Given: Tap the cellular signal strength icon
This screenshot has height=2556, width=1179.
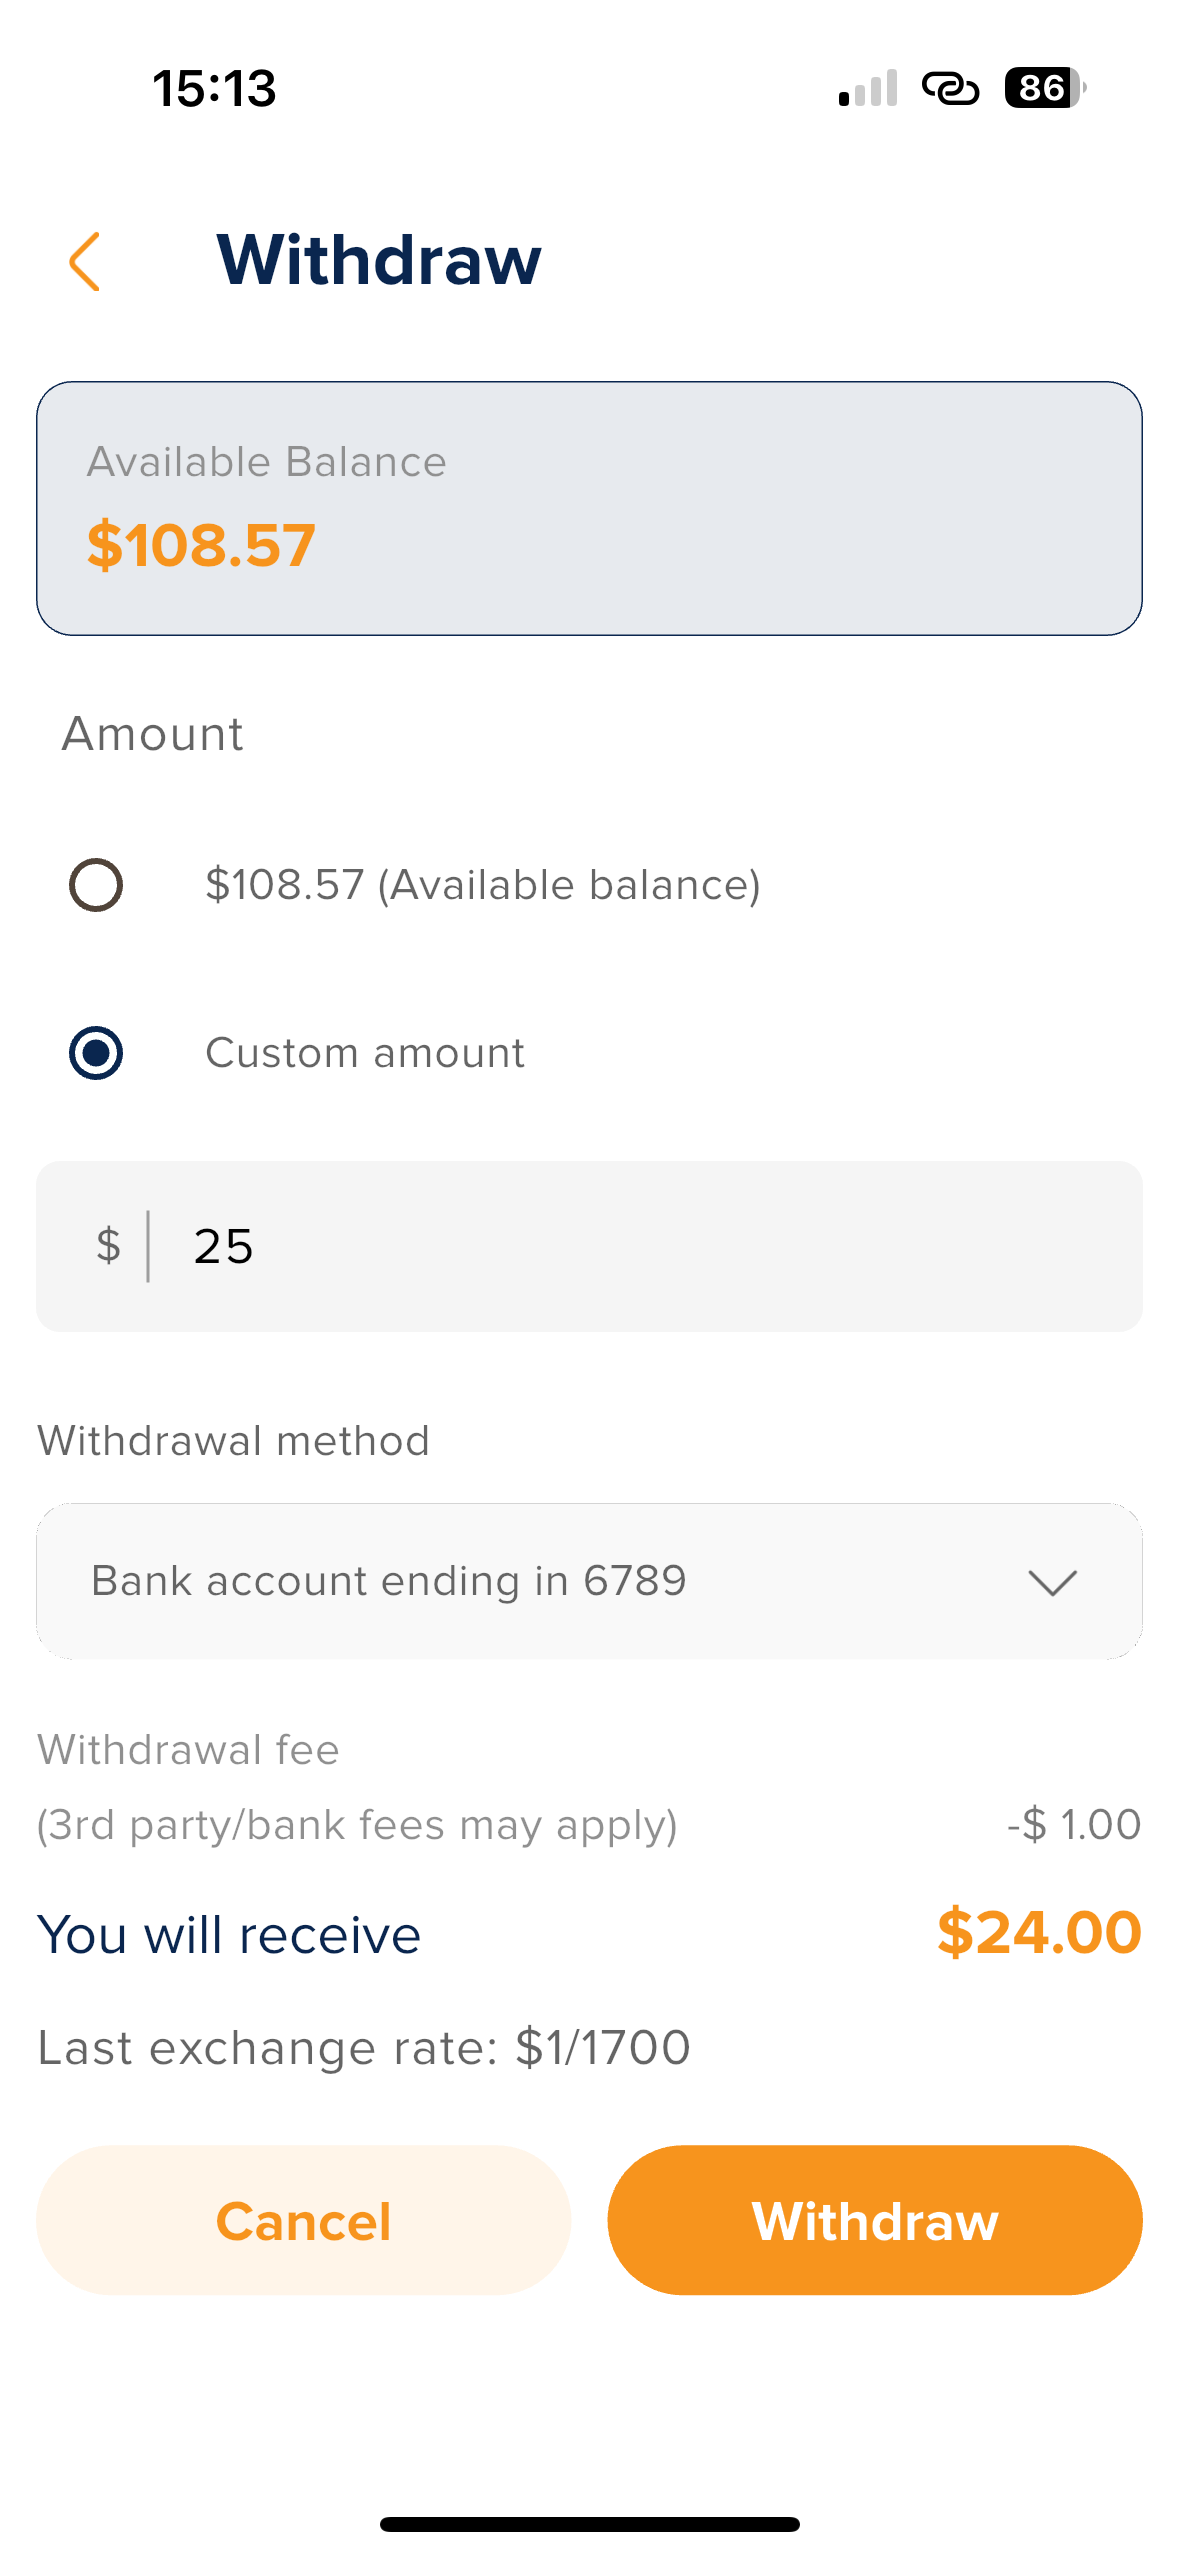Looking at the screenshot, I should pos(867,88).
